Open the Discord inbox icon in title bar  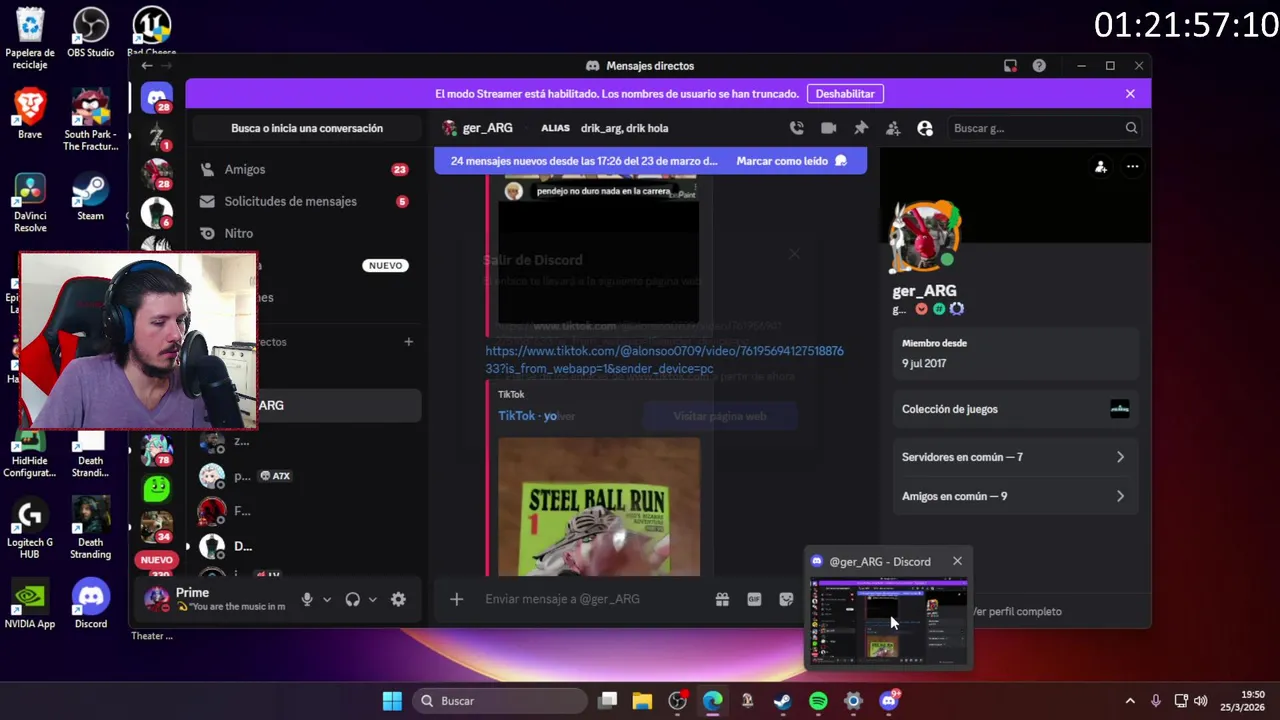(x=1010, y=66)
